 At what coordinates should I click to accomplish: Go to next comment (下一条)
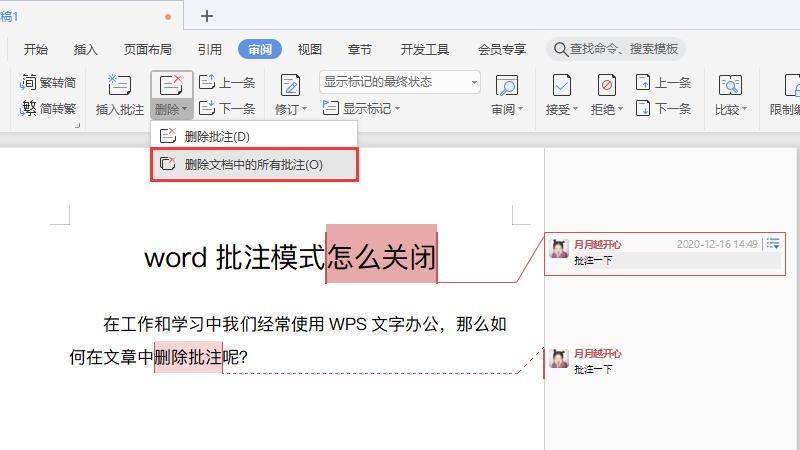click(228, 108)
